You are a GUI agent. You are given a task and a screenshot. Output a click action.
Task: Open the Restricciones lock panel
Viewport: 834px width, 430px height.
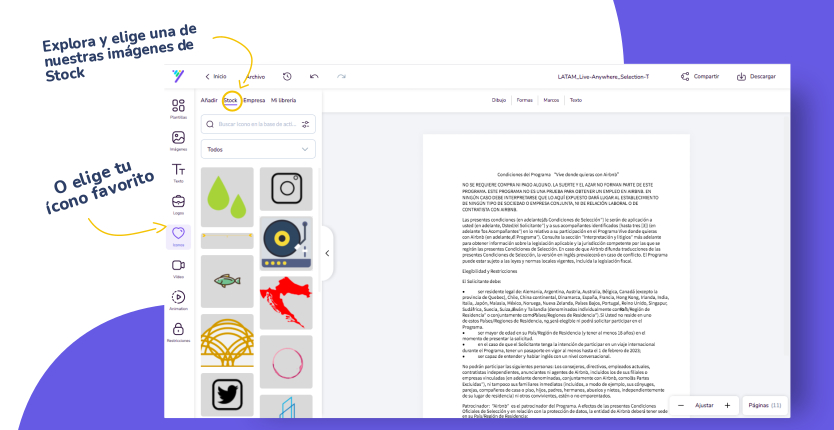point(178,332)
